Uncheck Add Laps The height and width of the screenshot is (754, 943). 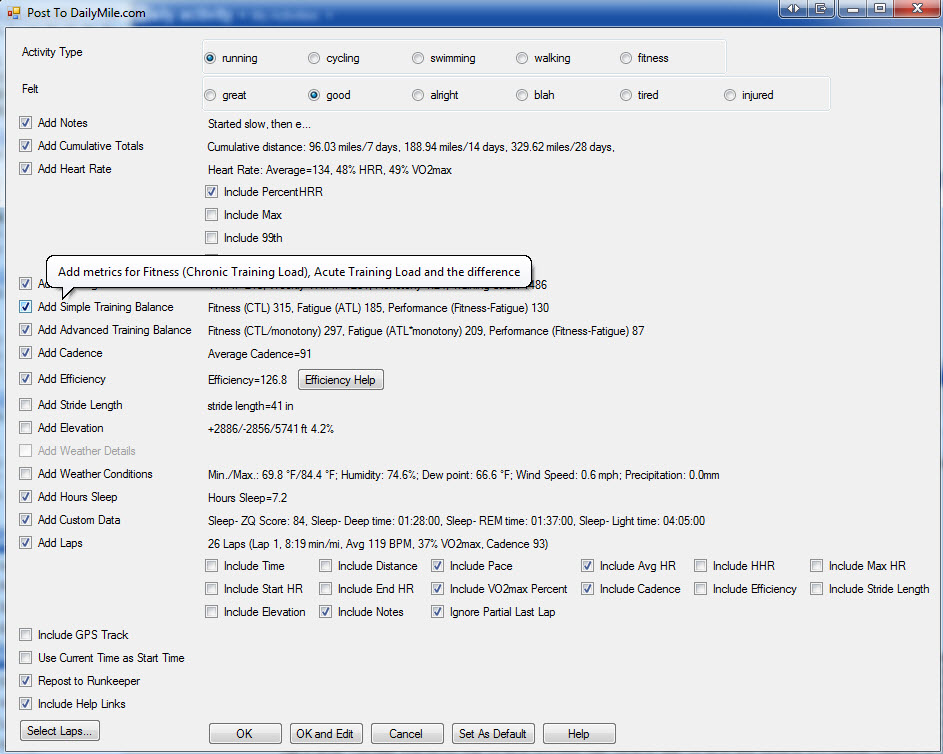click(25, 543)
